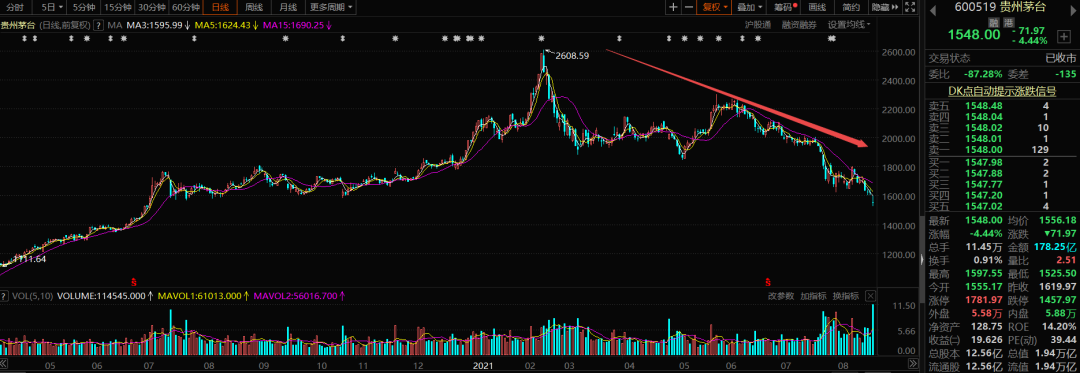Click the red S marker near 06 2021

coord(767,281)
